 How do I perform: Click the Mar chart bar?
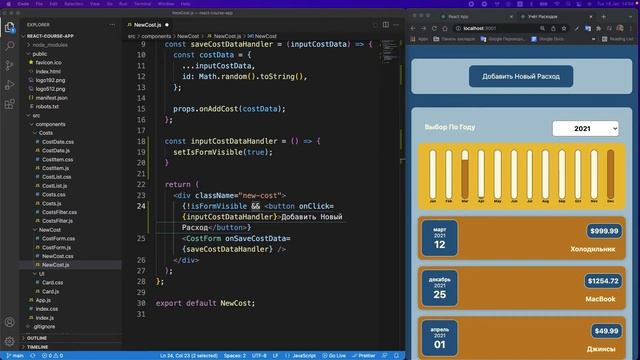(x=464, y=174)
